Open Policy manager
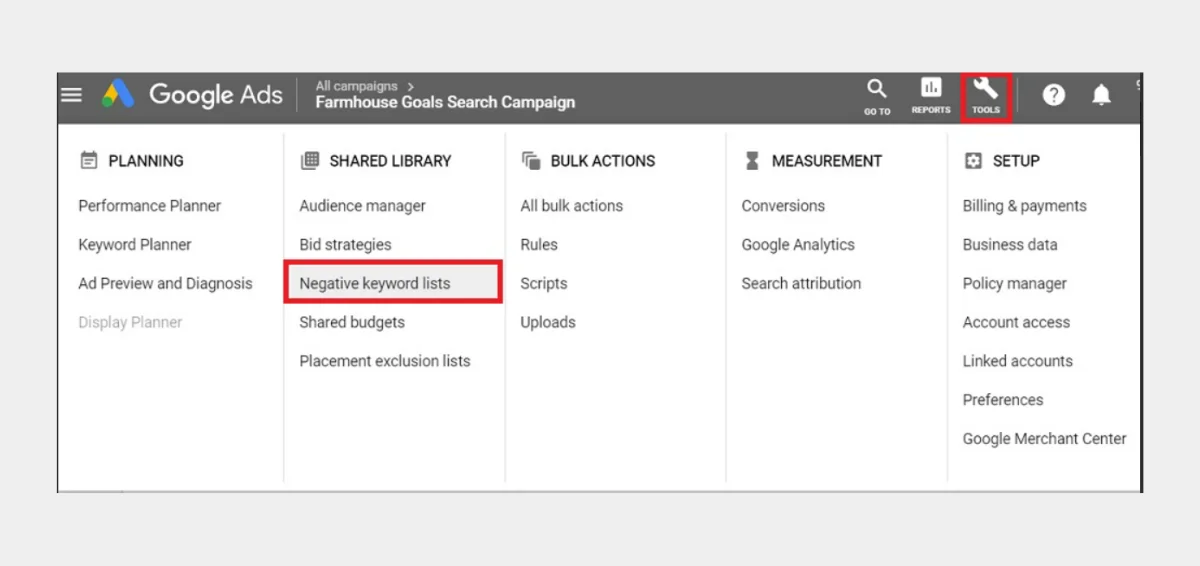The height and width of the screenshot is (566, 1200). coord(1015,284)
